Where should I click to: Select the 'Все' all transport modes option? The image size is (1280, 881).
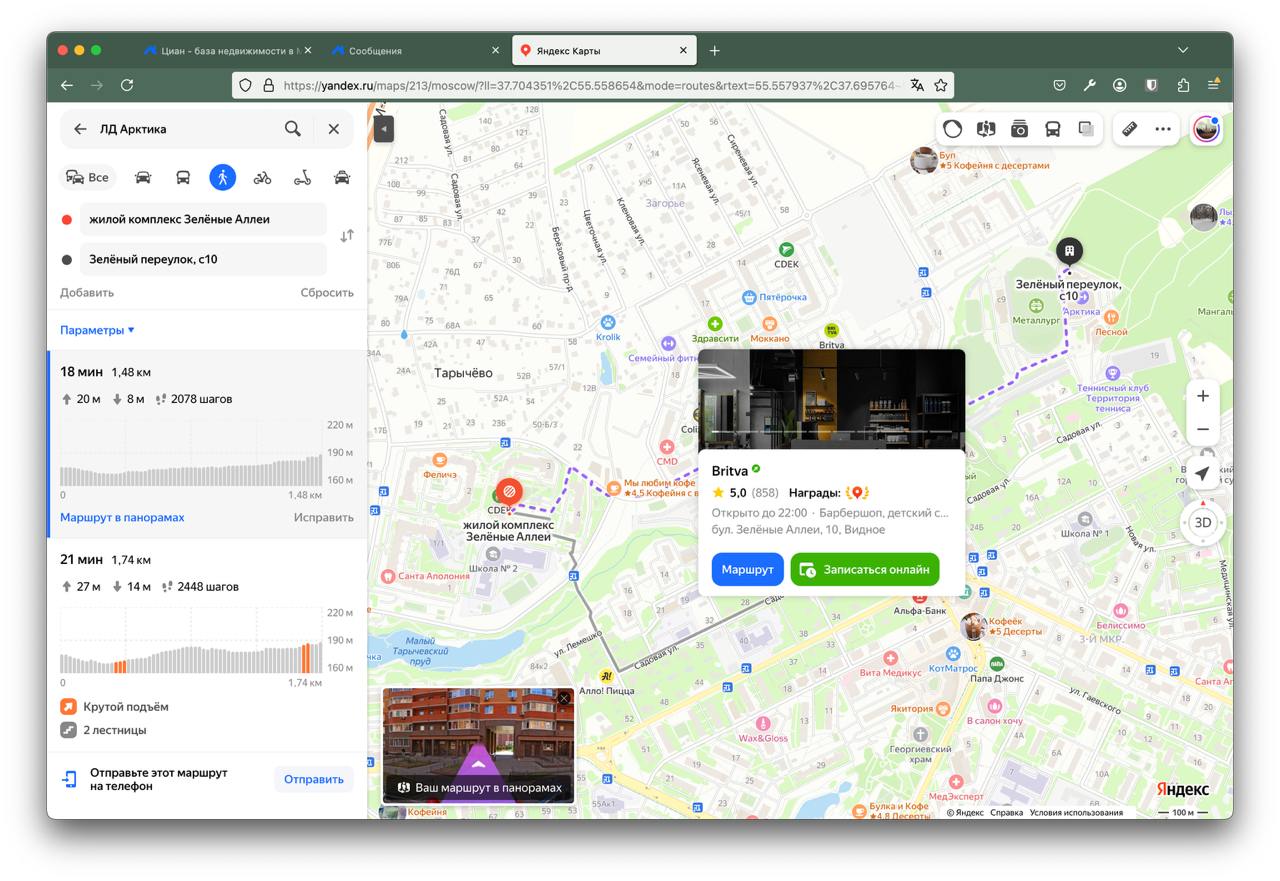[87, 177]
